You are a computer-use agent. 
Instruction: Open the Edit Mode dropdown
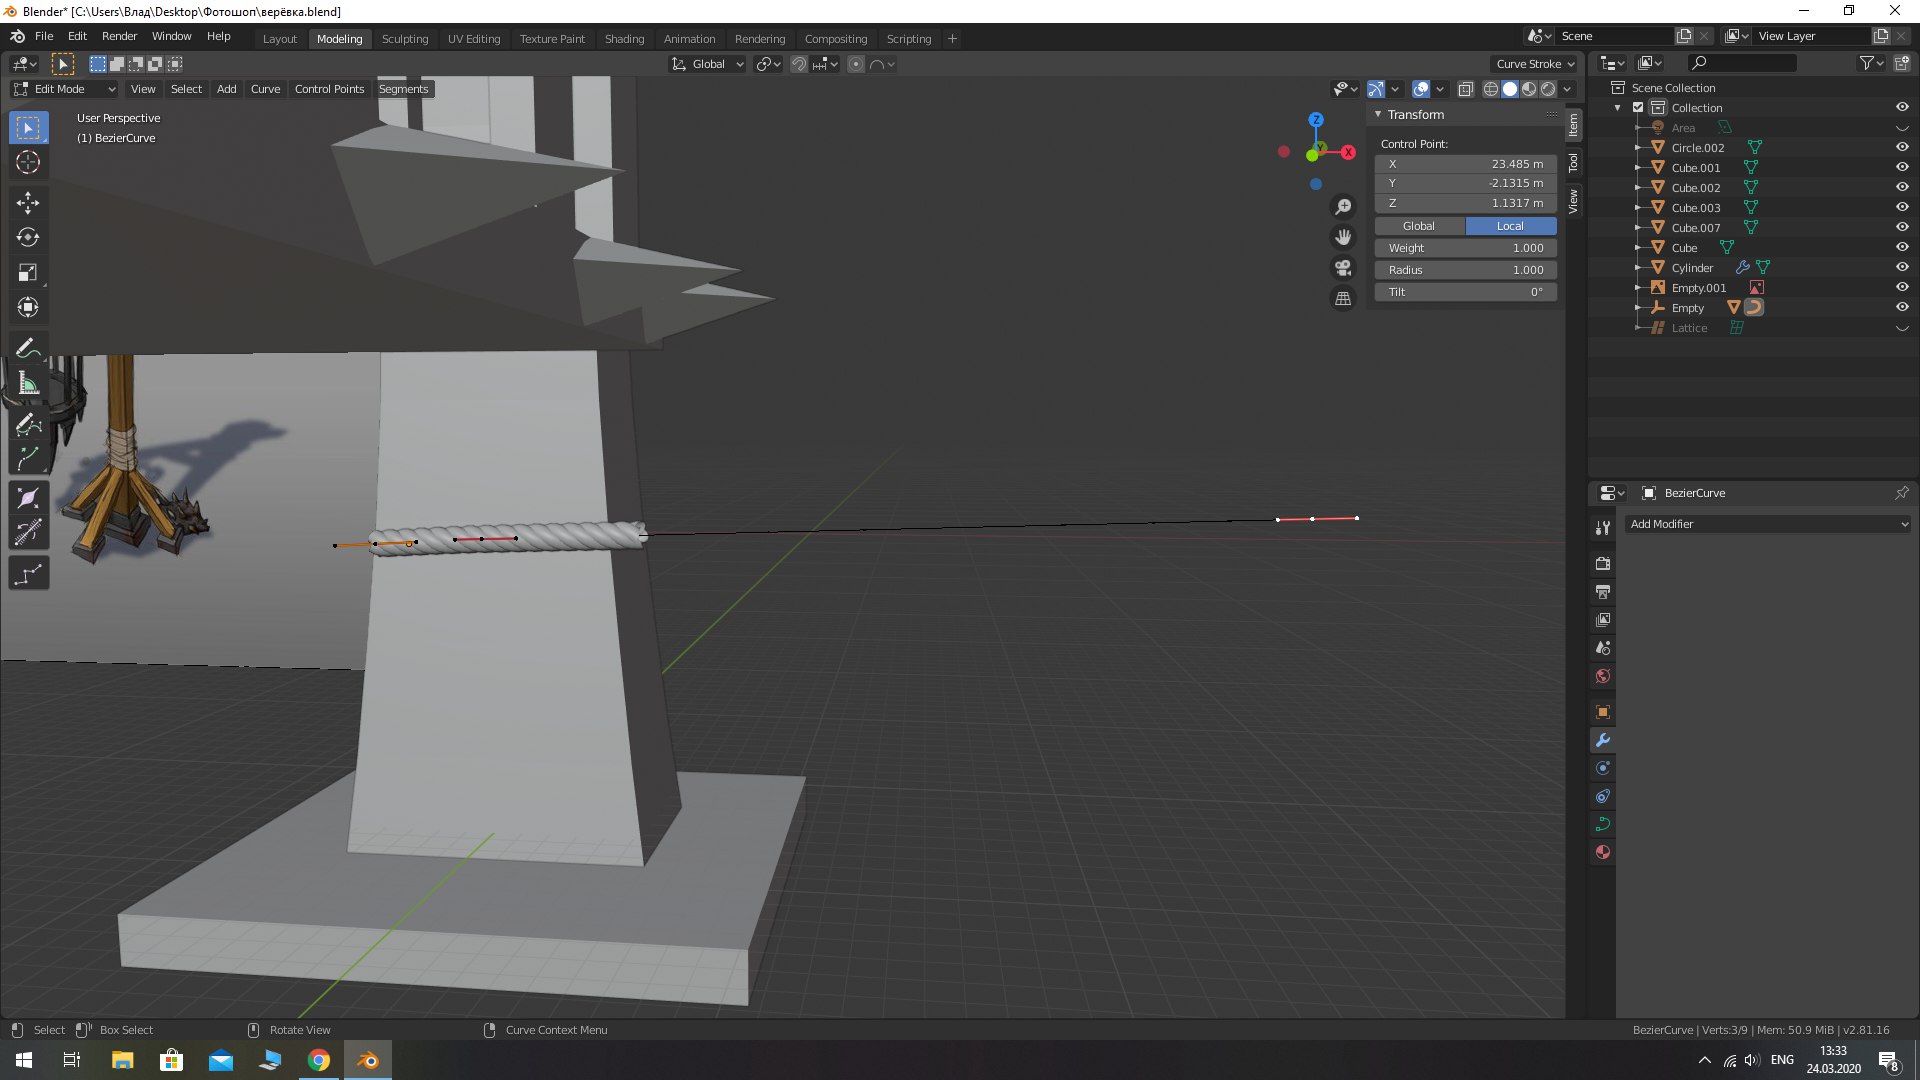coord(65,89)
